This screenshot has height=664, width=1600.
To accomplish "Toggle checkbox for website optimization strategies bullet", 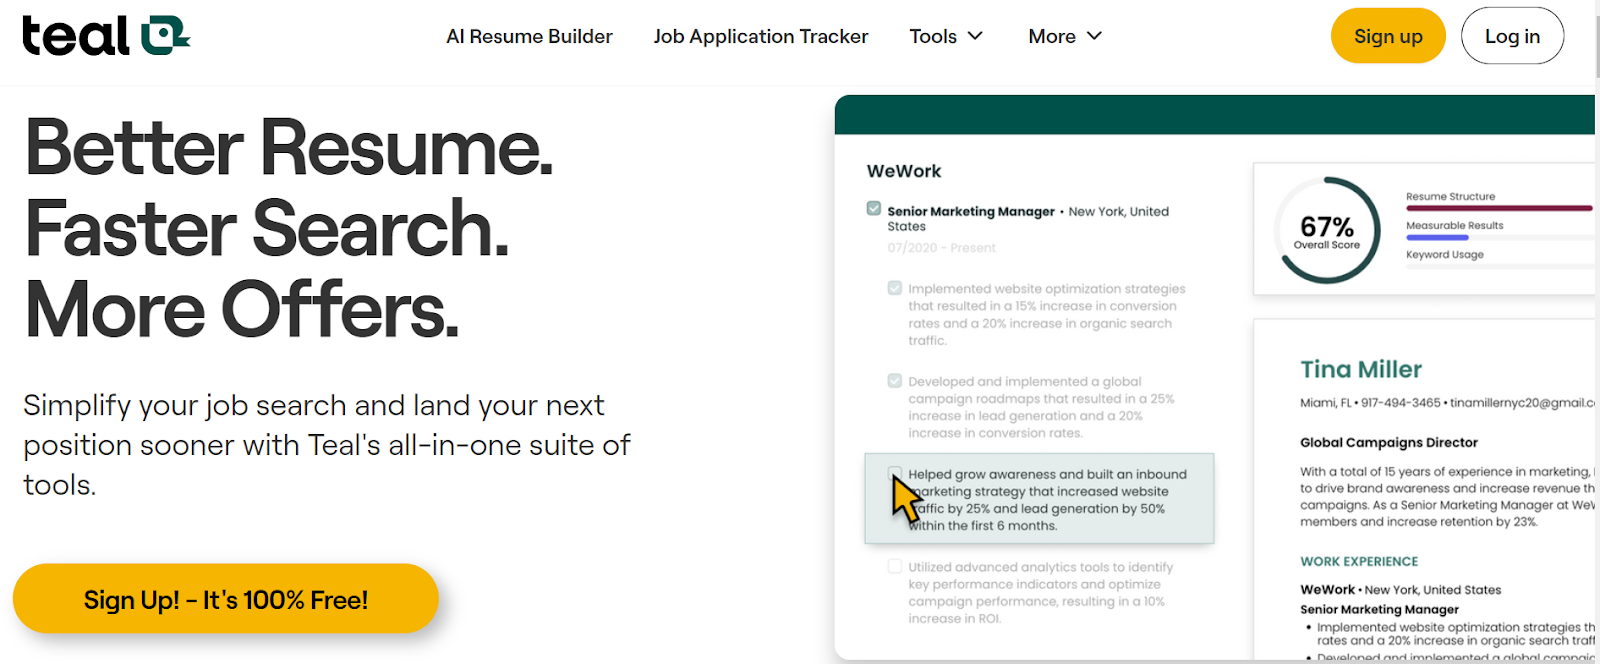I will [x=895, y=288].
